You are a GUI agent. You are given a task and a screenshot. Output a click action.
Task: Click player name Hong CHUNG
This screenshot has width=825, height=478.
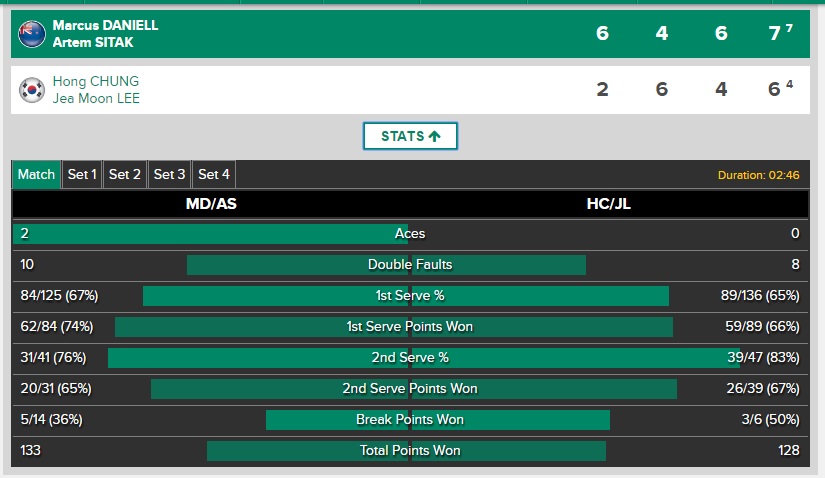tap(96, 81)
